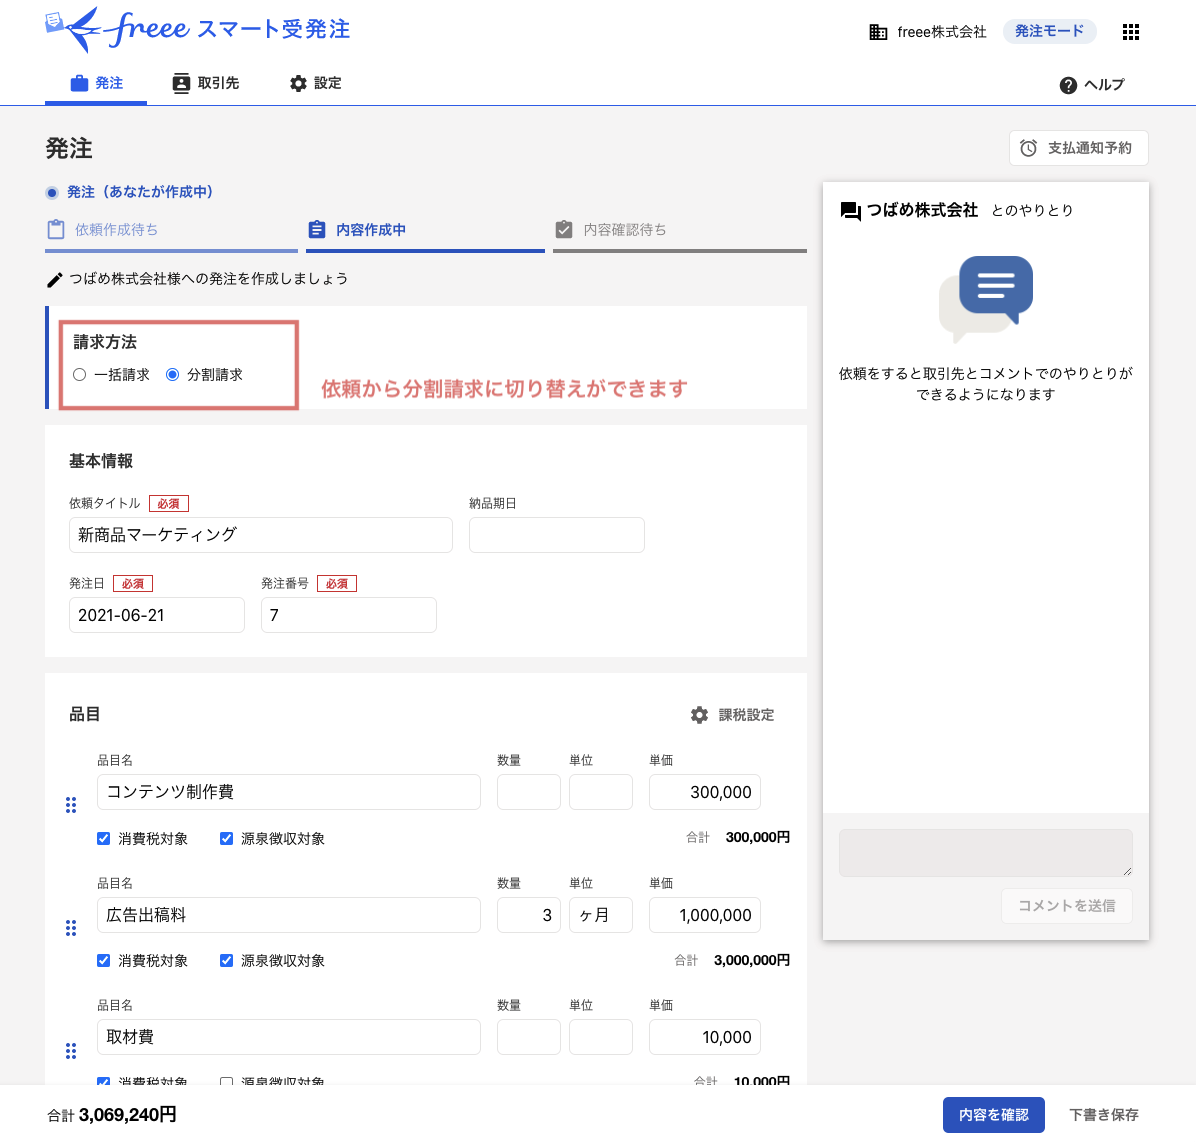Open the ヘルプ help icon
1196x1142 pixels.
pos(1068,85)
